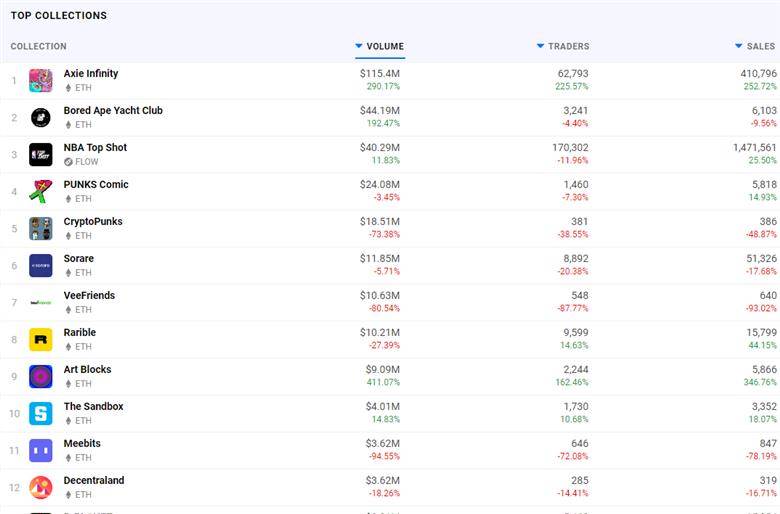The image size is (780, 514).
Task: Open the Sorare logo icon
Action: [x=41, y=266]
